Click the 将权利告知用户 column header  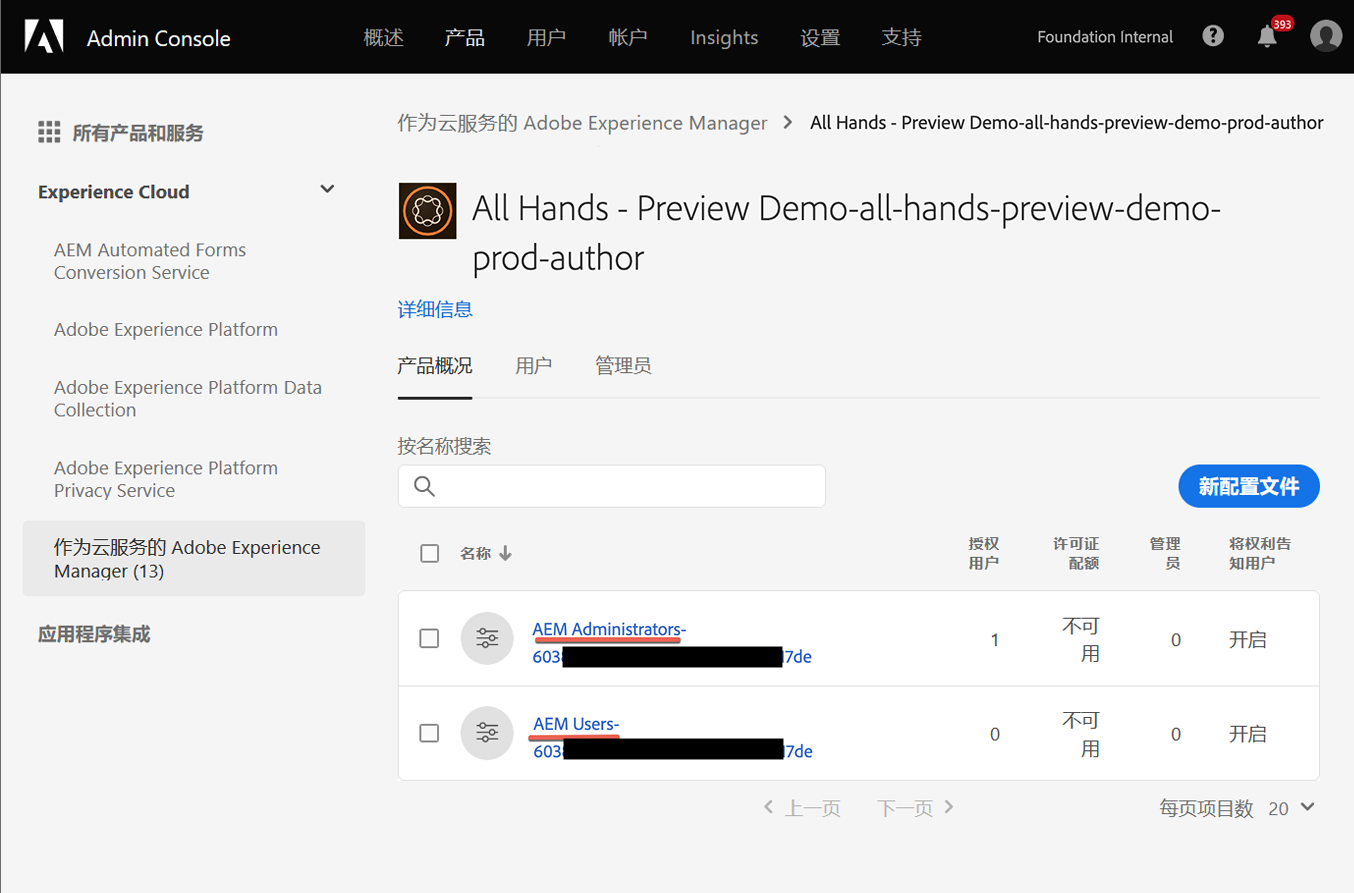click(x=1260, y=553)
